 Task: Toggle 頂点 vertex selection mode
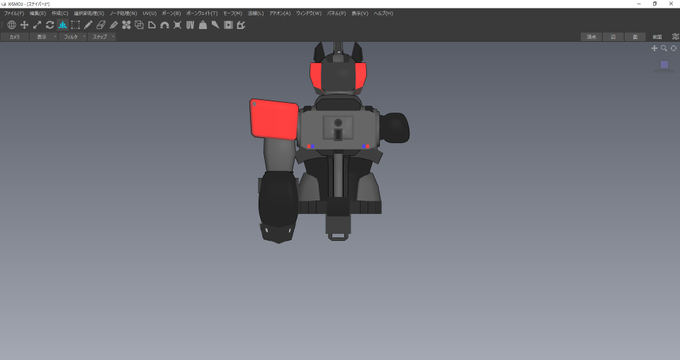(x=591, y=37)
